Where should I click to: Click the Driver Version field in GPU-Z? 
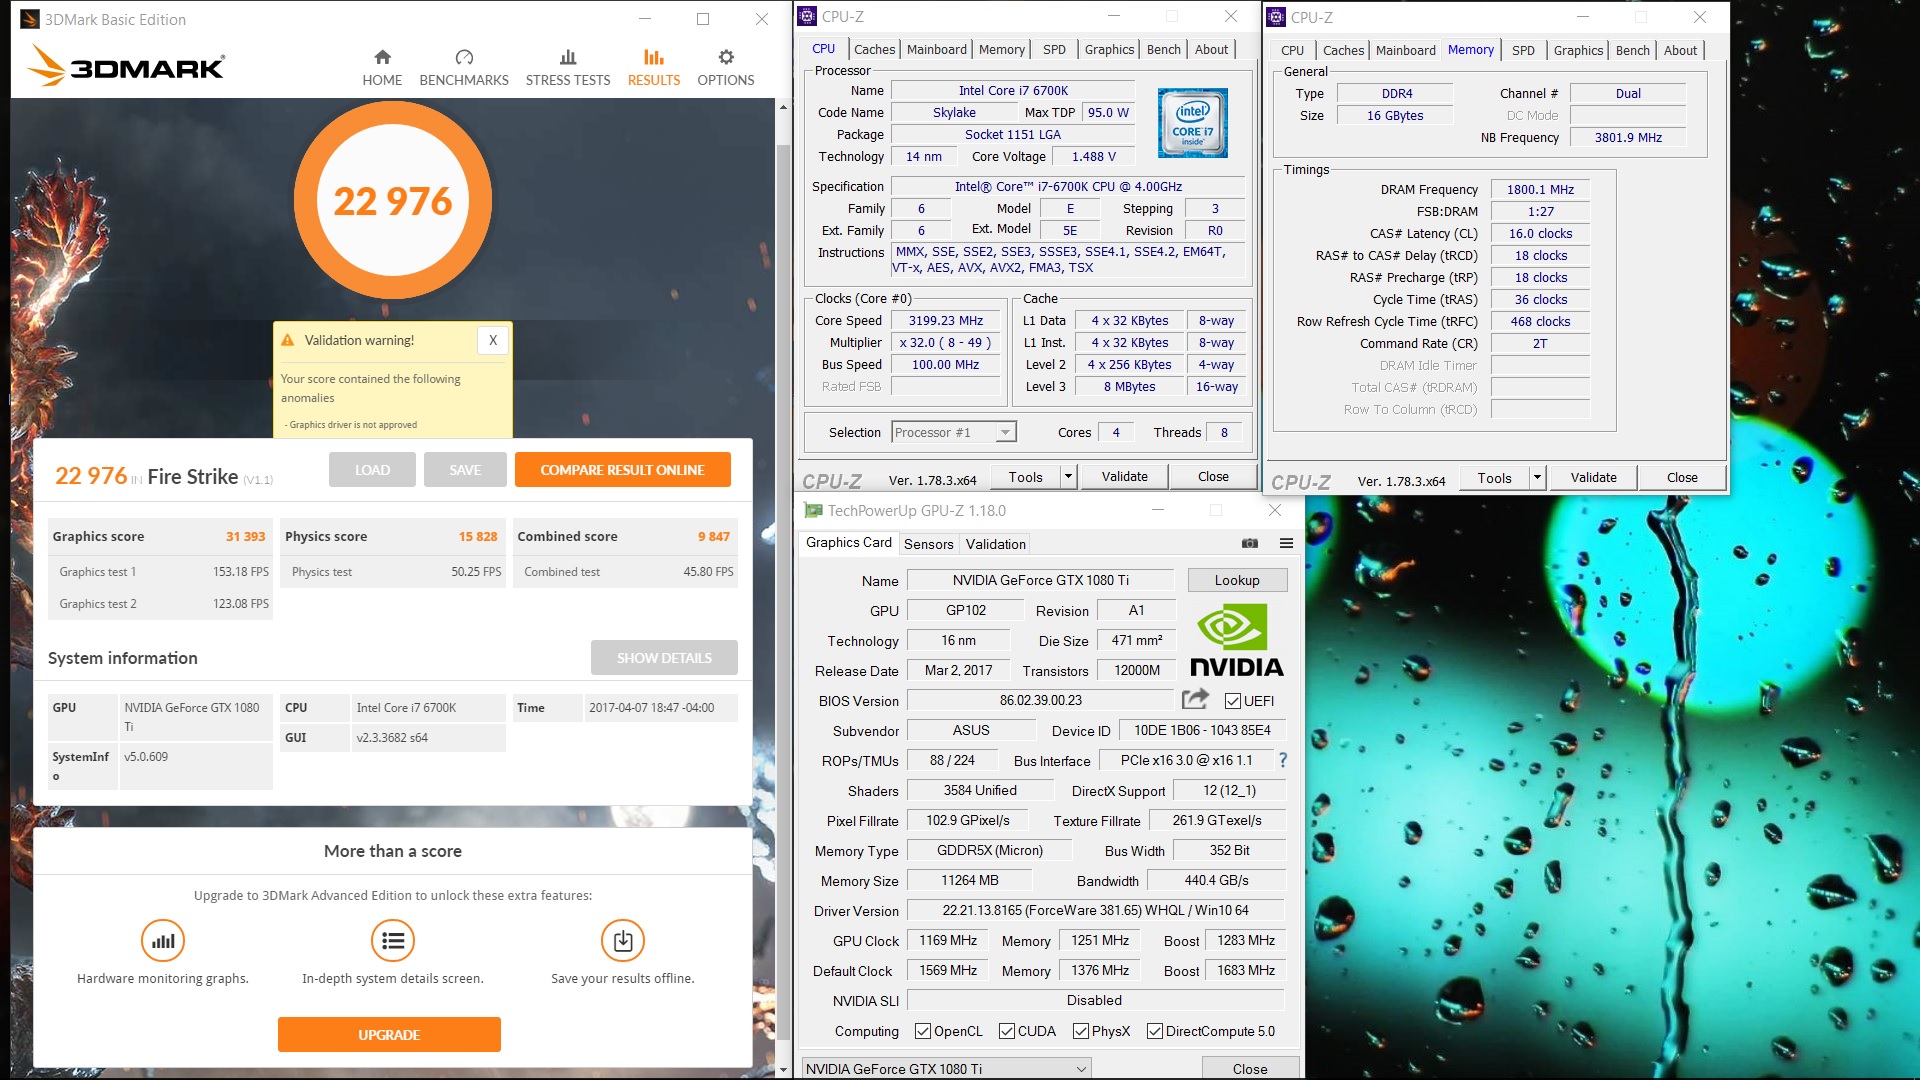(1095, 910)
